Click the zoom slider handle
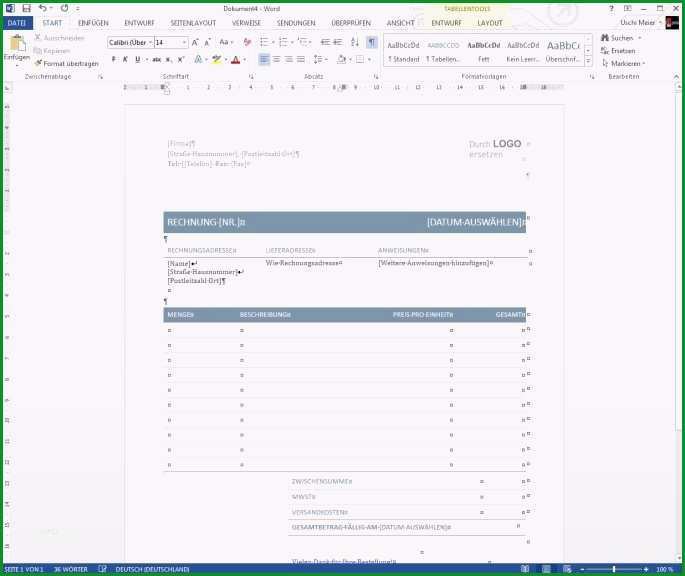685x576 pixels. (x=614, y=569)
